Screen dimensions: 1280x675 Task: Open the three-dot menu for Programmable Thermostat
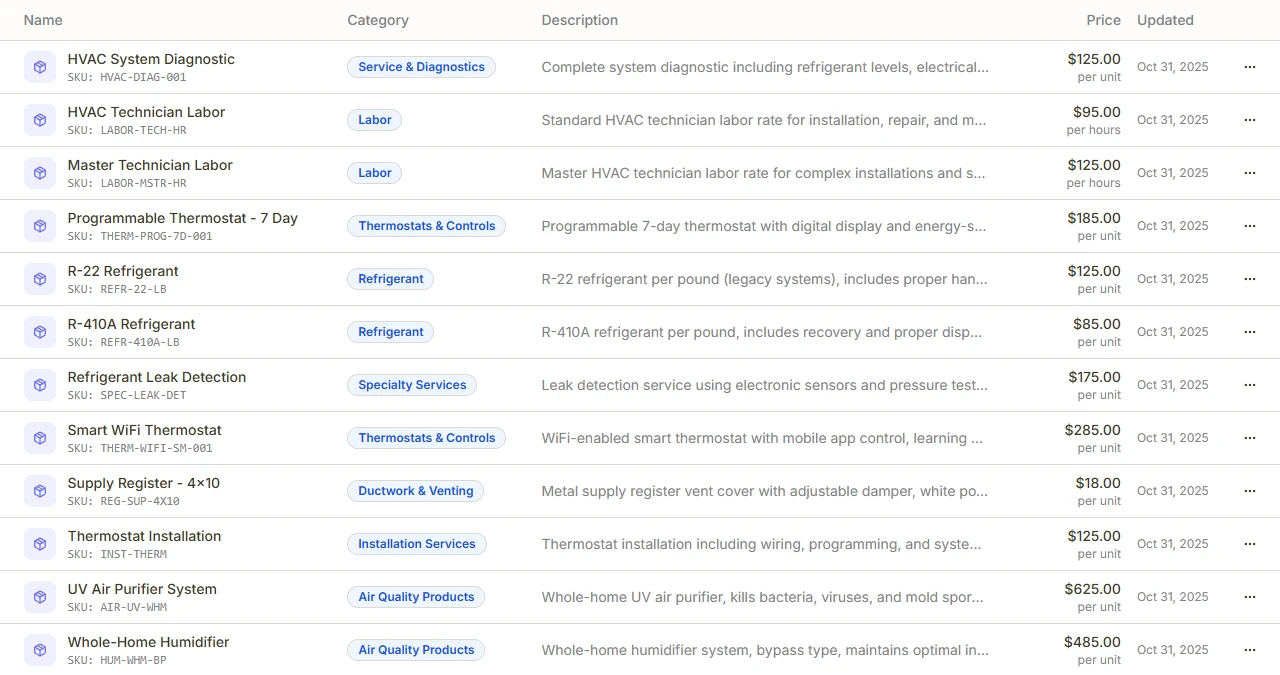[1249, 226]
